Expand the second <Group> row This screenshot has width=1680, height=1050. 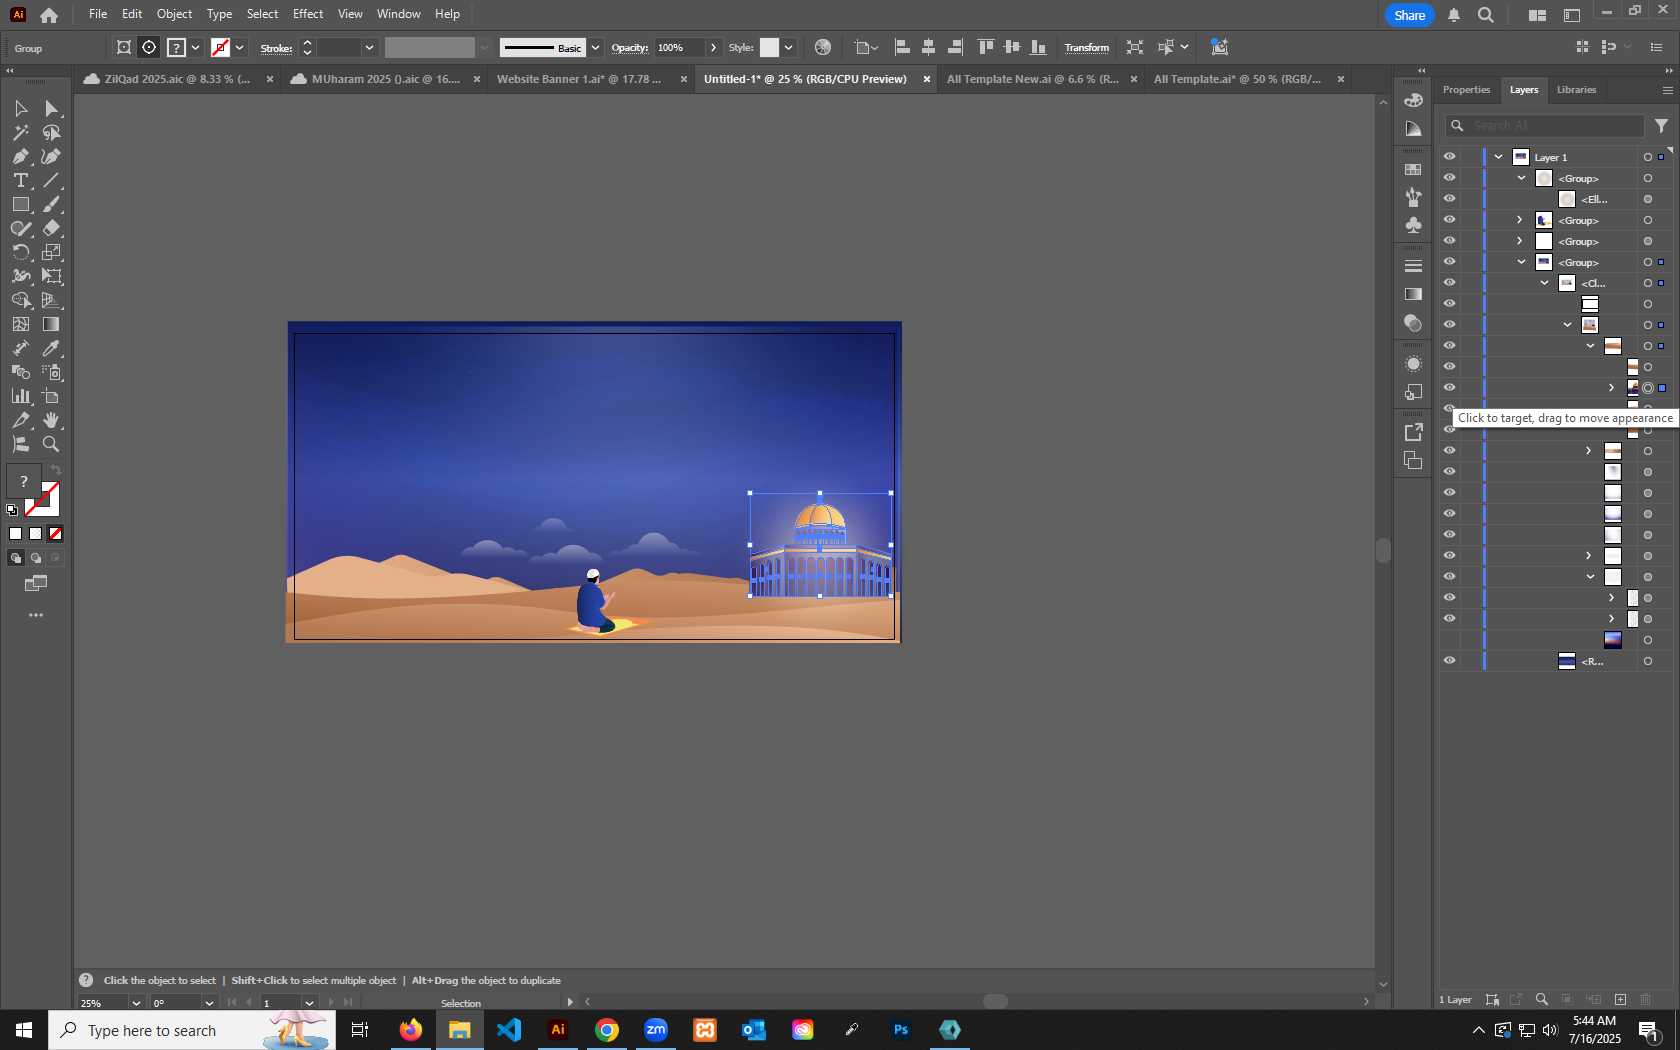[1520, 220]
